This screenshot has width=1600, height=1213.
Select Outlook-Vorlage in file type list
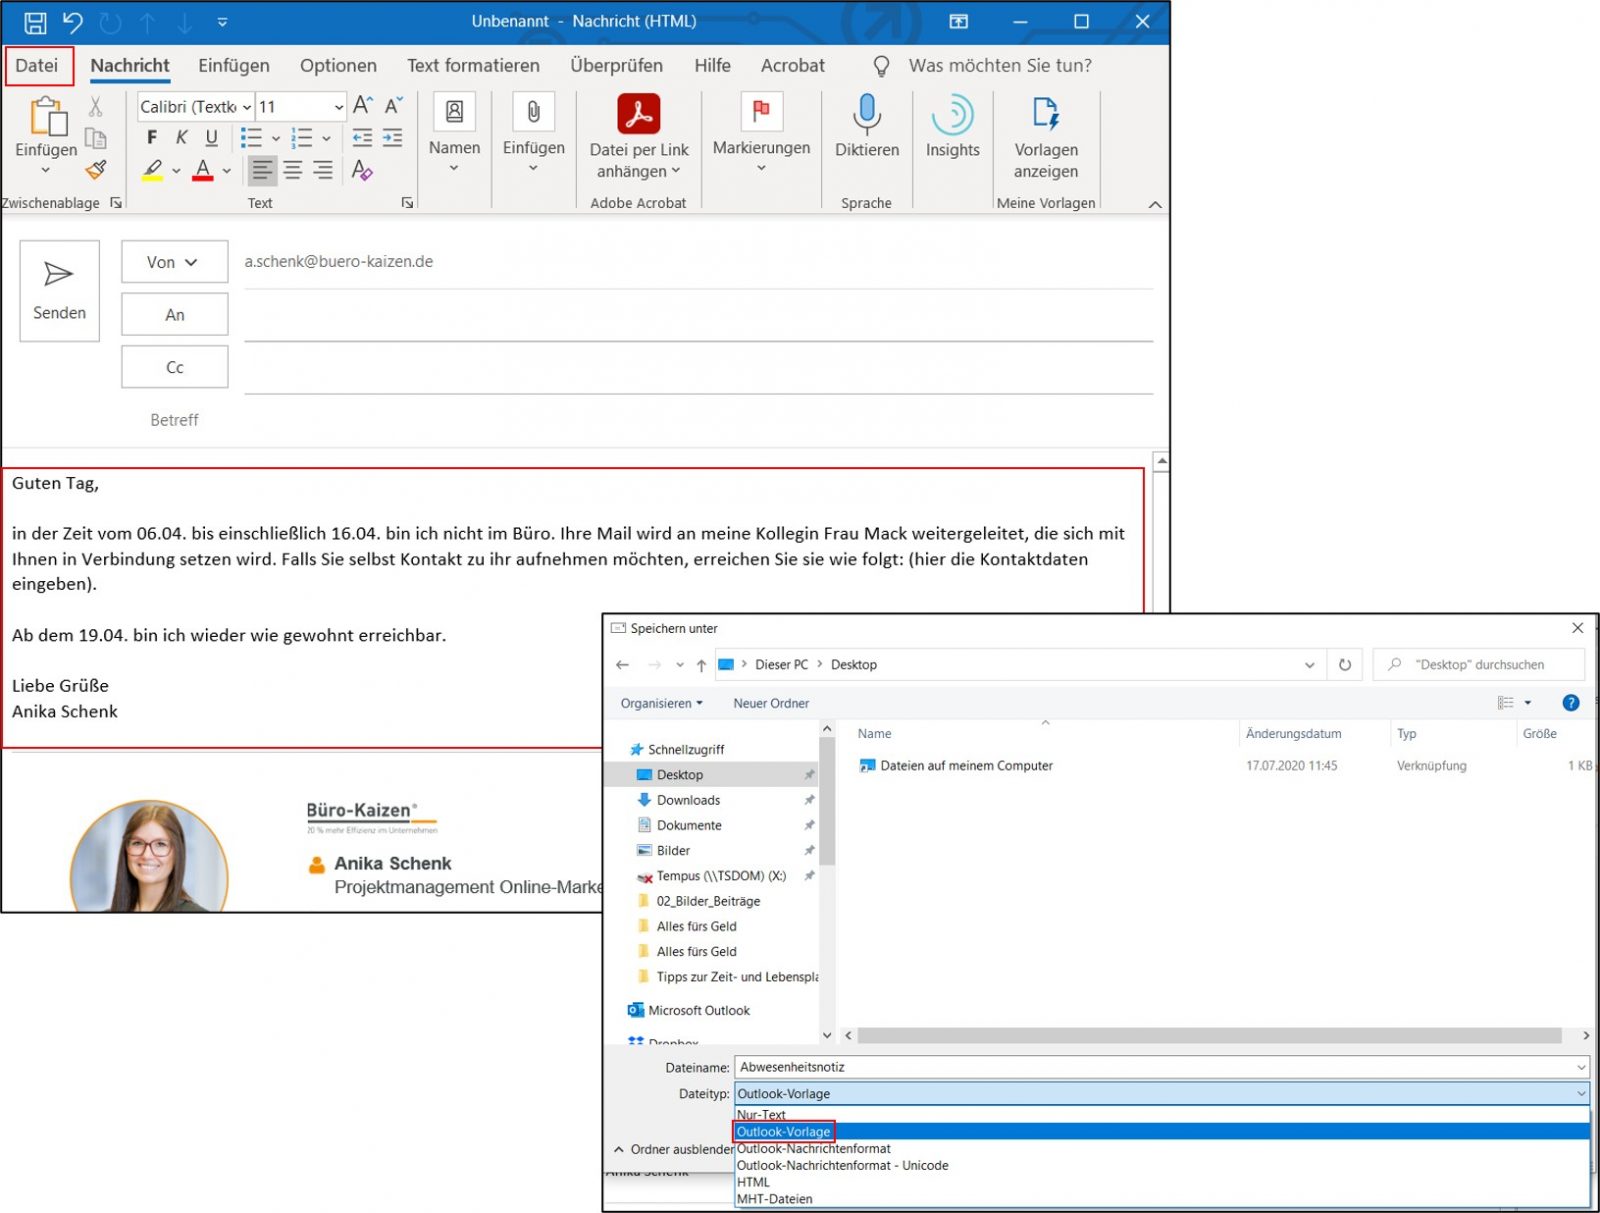click(784, 1131)
